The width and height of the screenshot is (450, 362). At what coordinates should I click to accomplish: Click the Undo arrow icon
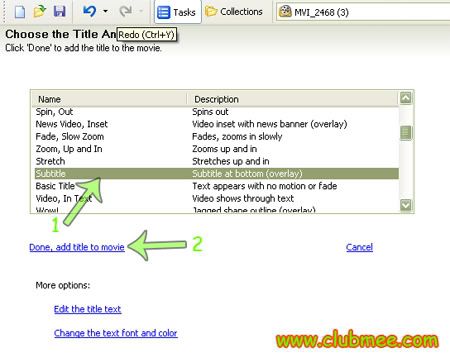[89, 12]
